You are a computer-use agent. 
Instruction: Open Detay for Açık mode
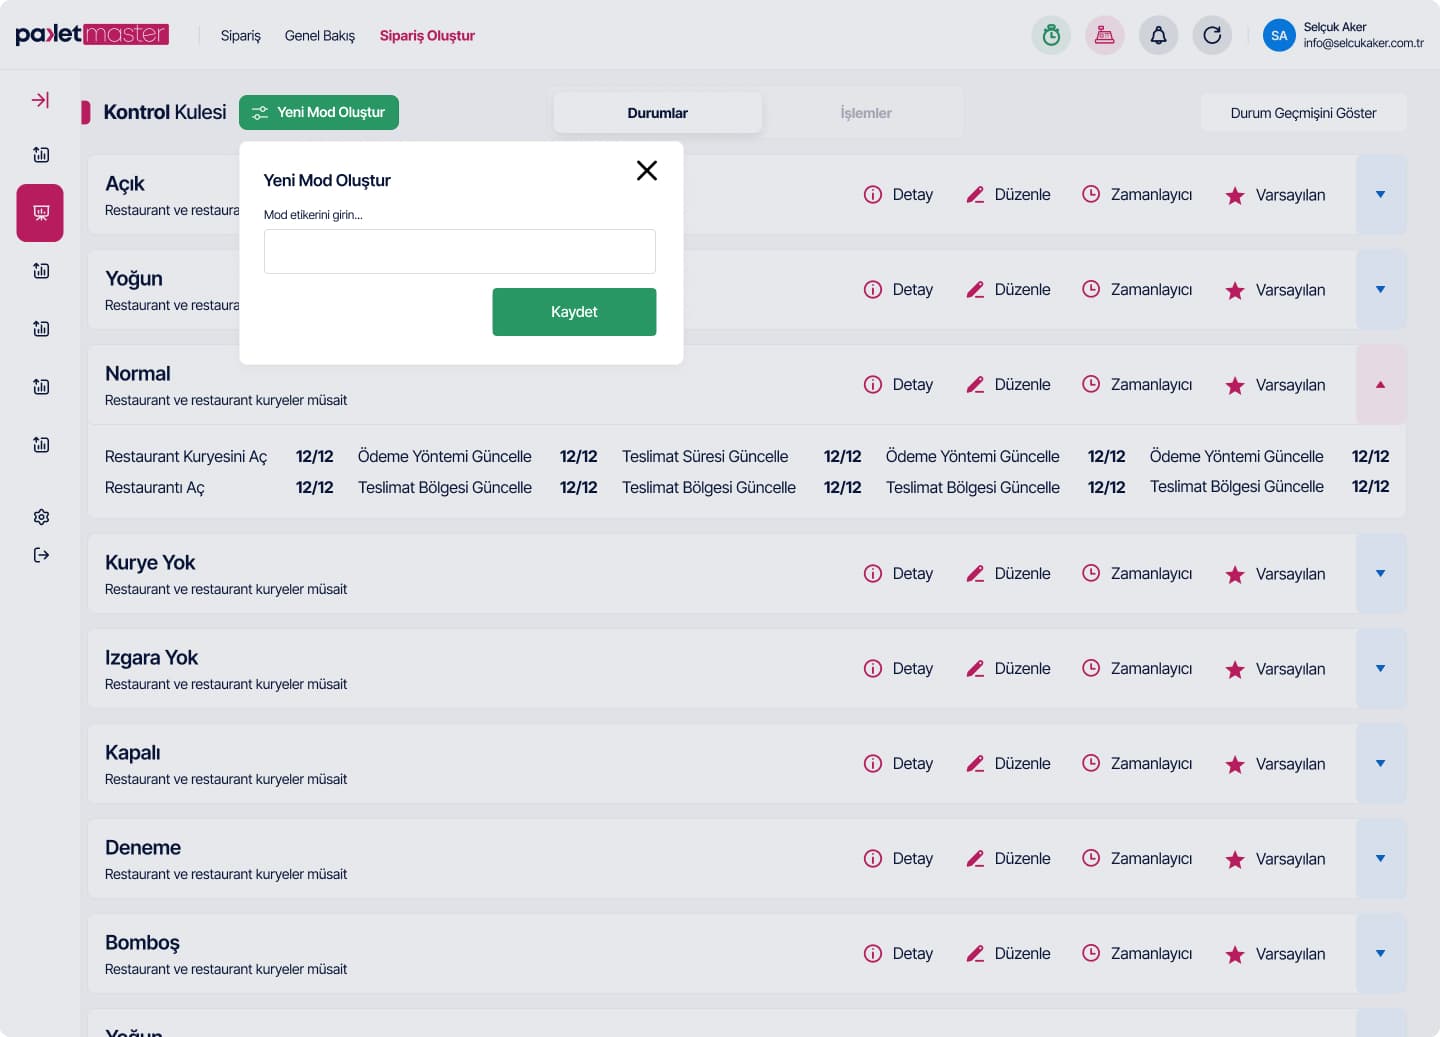[x=898, y=194]
